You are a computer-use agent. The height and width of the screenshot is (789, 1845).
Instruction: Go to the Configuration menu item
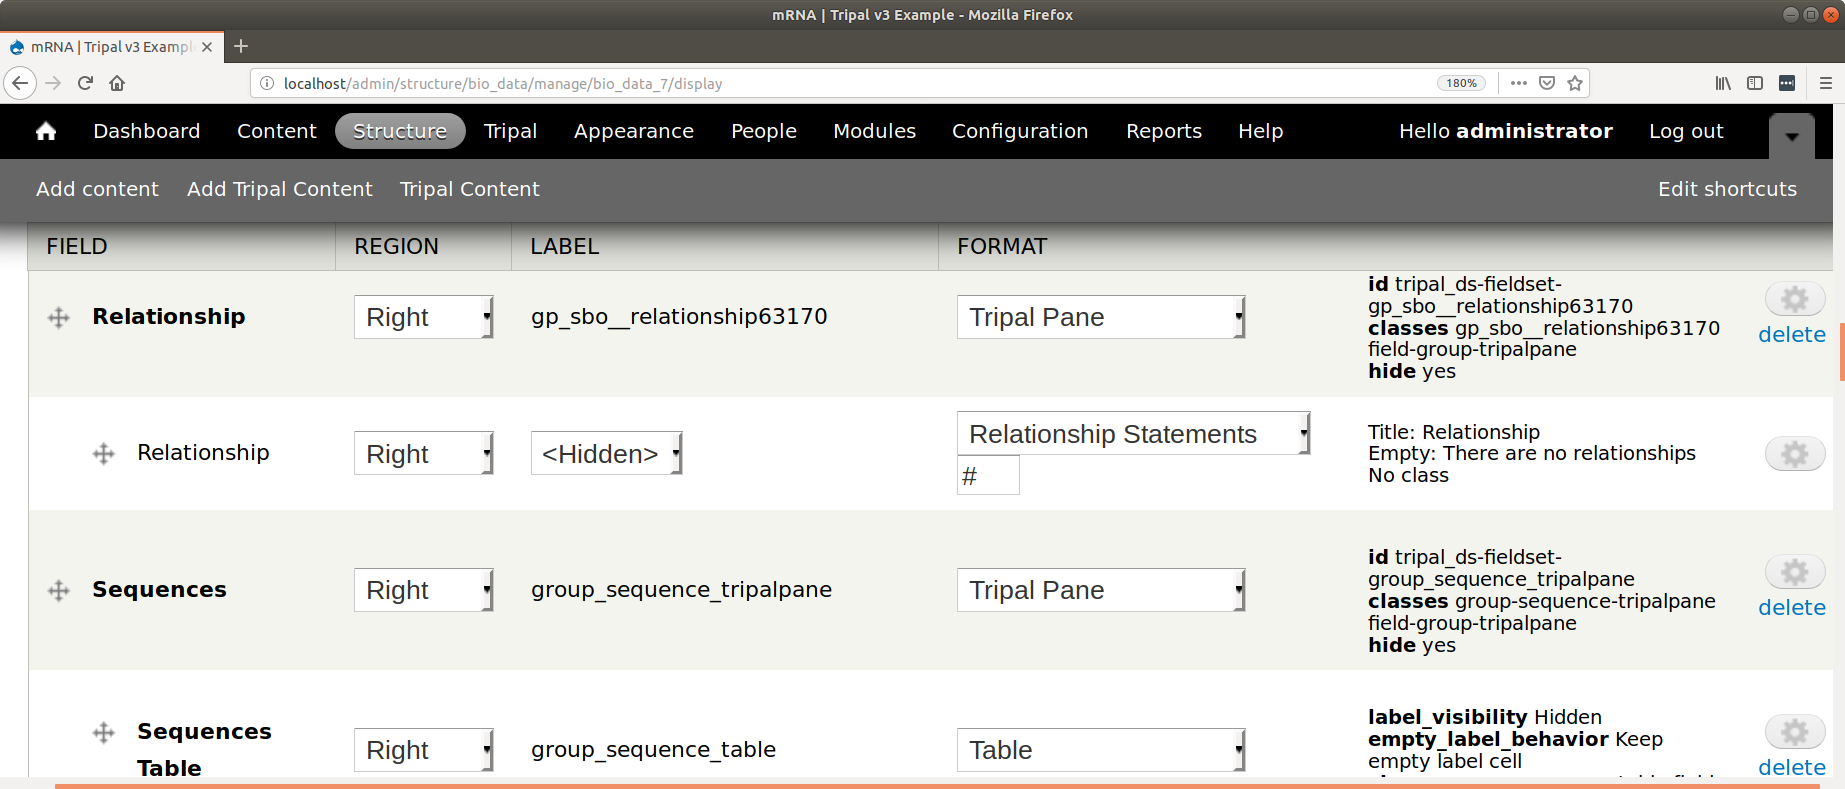click(x=1019, y=131)
